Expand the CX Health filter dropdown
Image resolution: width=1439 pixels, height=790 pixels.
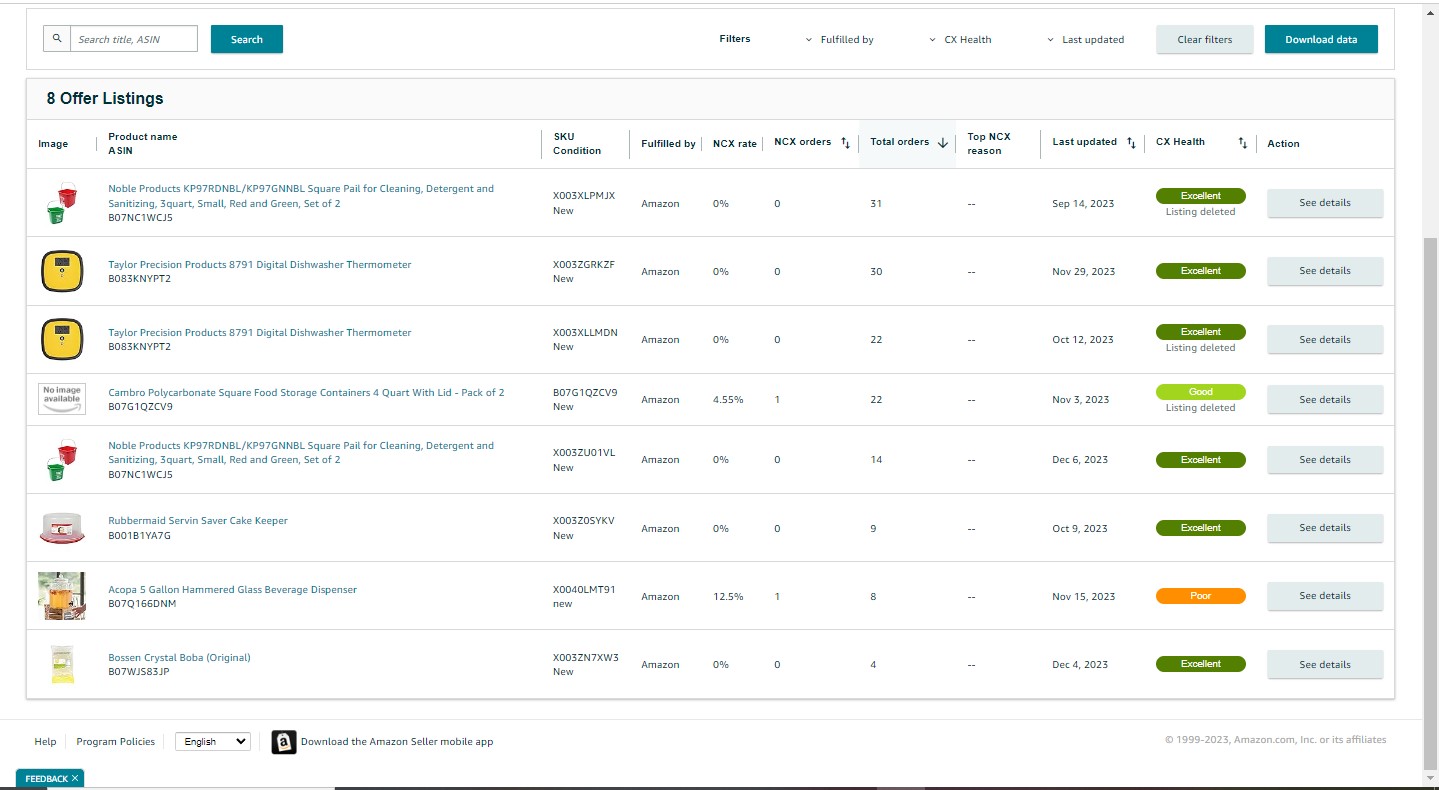pyautogui.click(x=960, y=40)
